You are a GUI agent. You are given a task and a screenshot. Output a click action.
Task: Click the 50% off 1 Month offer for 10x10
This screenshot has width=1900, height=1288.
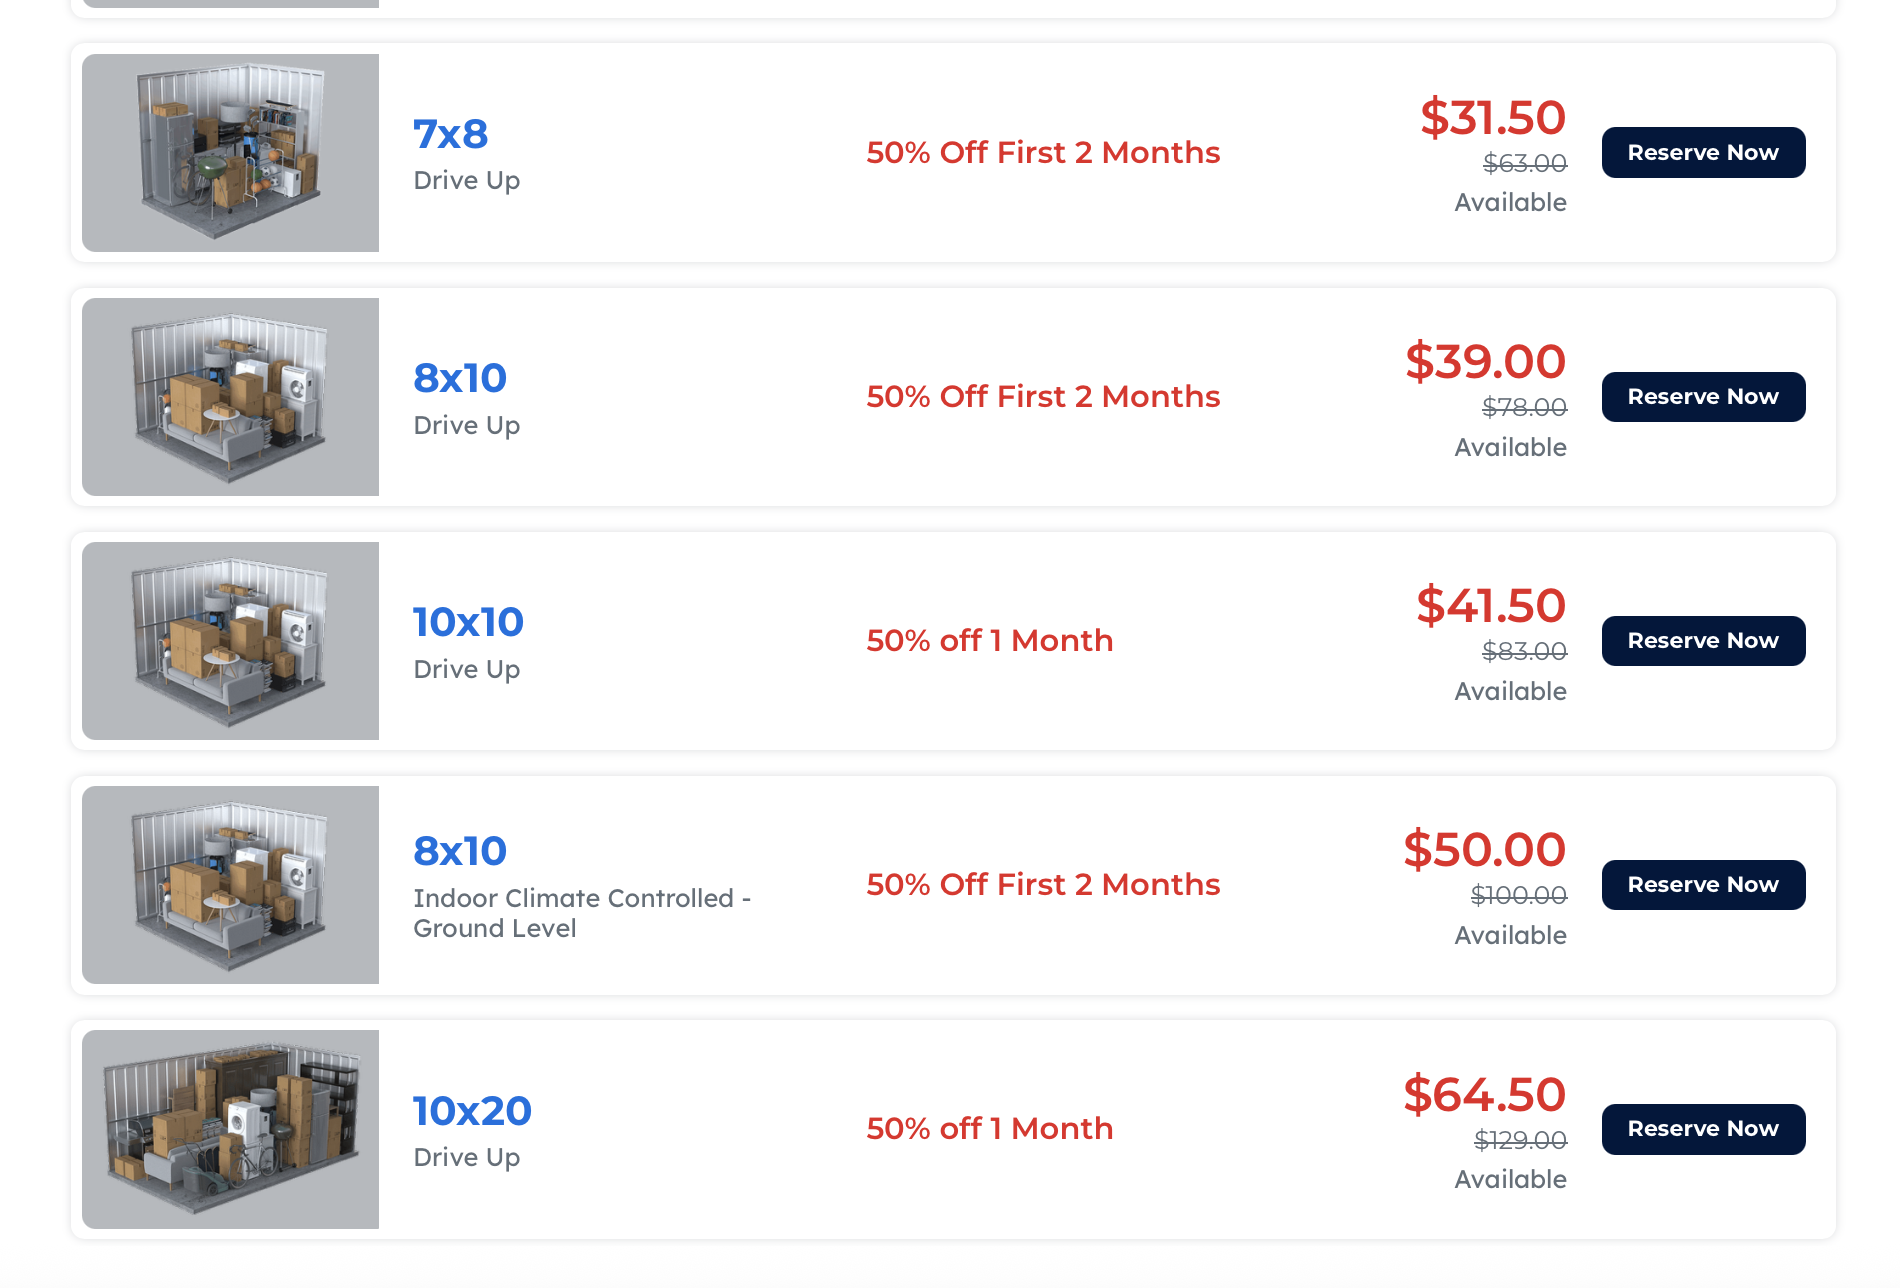pos(990,640)
